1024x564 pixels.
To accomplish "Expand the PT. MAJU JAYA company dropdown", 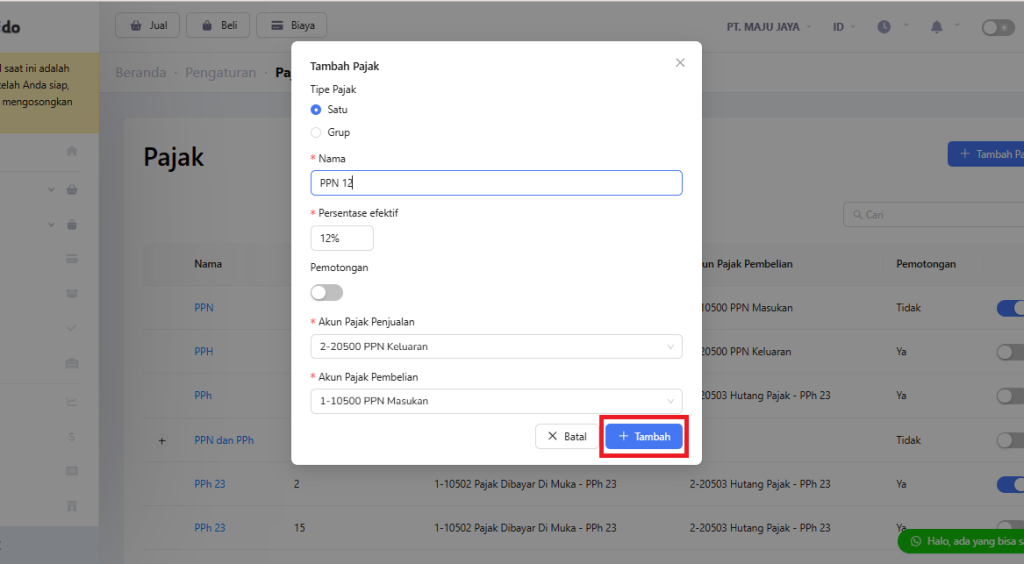I will (768, 27).
